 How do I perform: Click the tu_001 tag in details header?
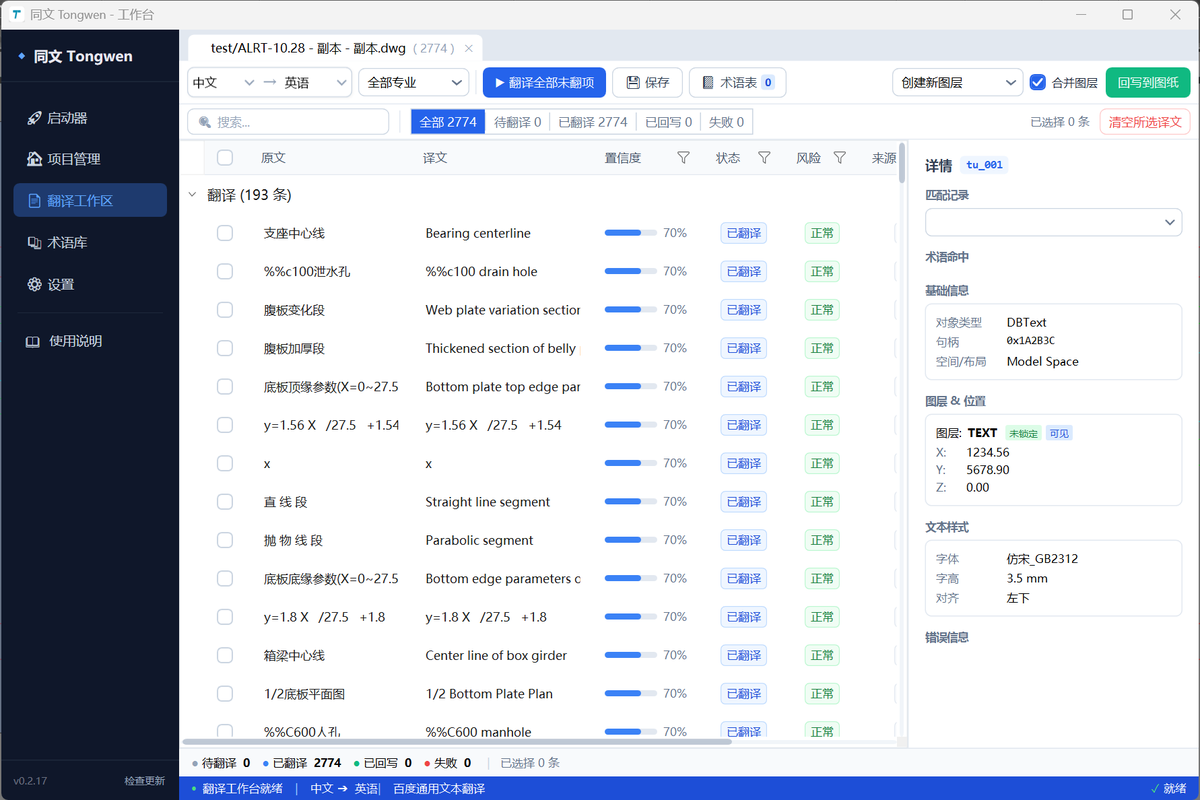coord(983,166)
